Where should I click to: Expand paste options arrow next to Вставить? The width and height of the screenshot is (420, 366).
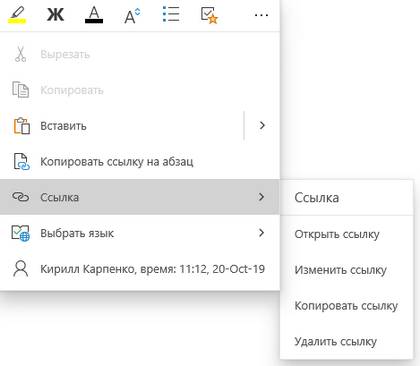pyautogui.click(x=262, y=125)
